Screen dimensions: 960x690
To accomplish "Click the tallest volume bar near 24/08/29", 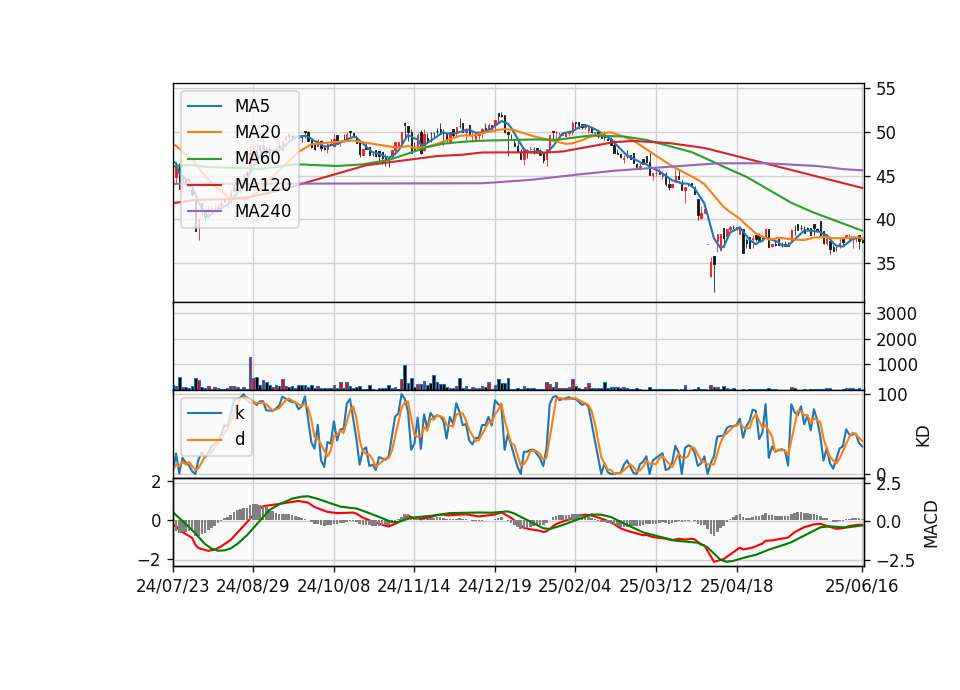I will pyautogui.click(x=250, y=373).
